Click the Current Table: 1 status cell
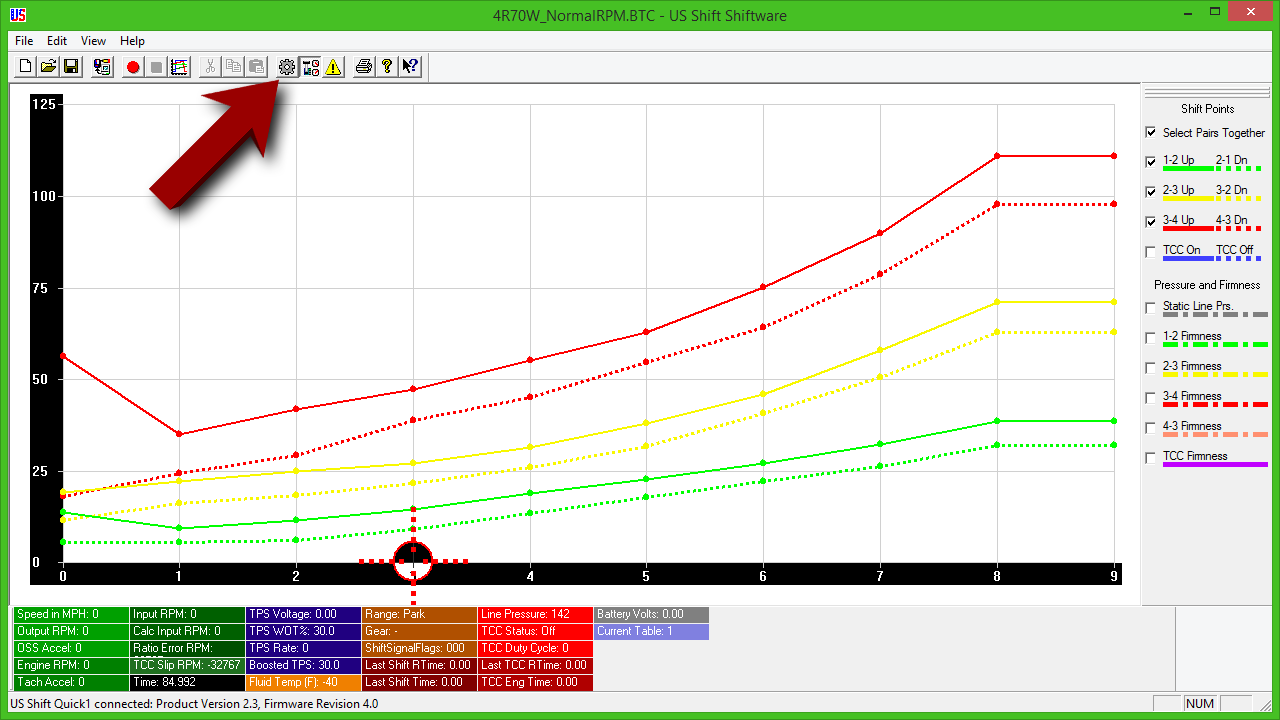The width and height of the screenshot is (1280, 720). [x=651, y=631]
